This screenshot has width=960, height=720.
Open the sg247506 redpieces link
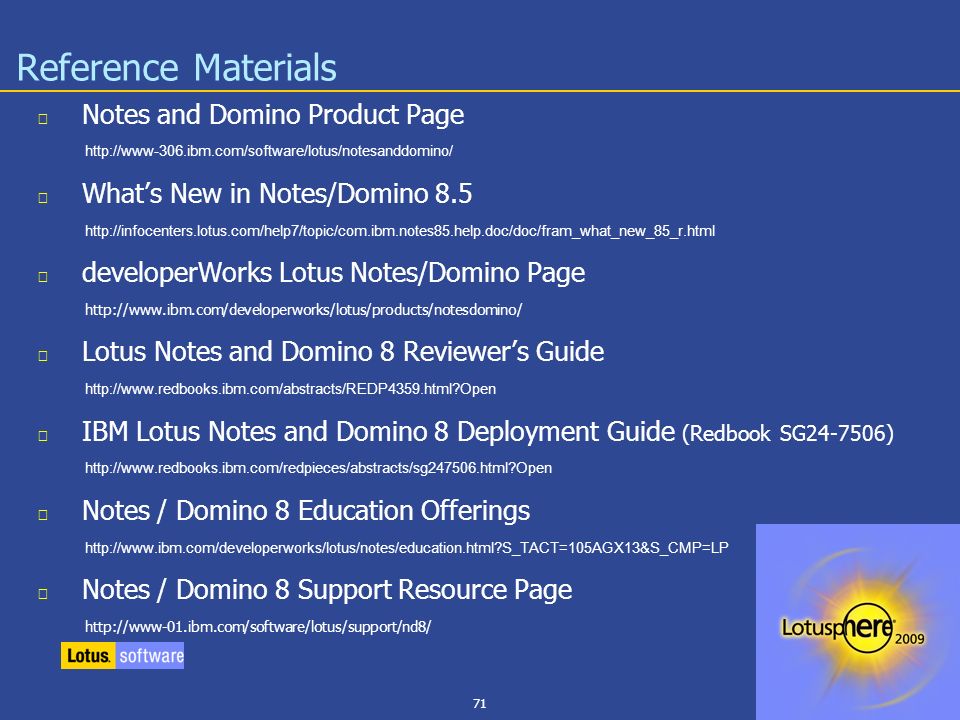pos(318,468)
